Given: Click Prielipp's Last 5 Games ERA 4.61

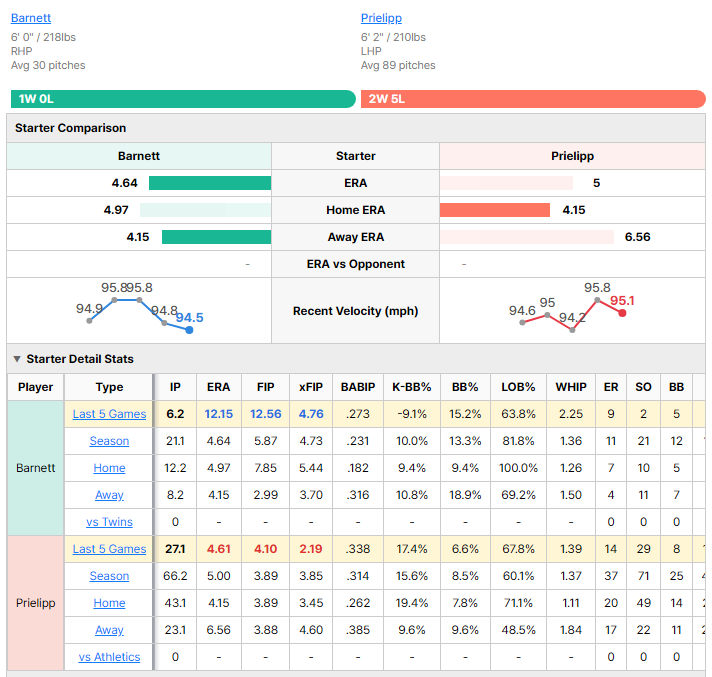Looking at the screenshot, I should 218,549.
